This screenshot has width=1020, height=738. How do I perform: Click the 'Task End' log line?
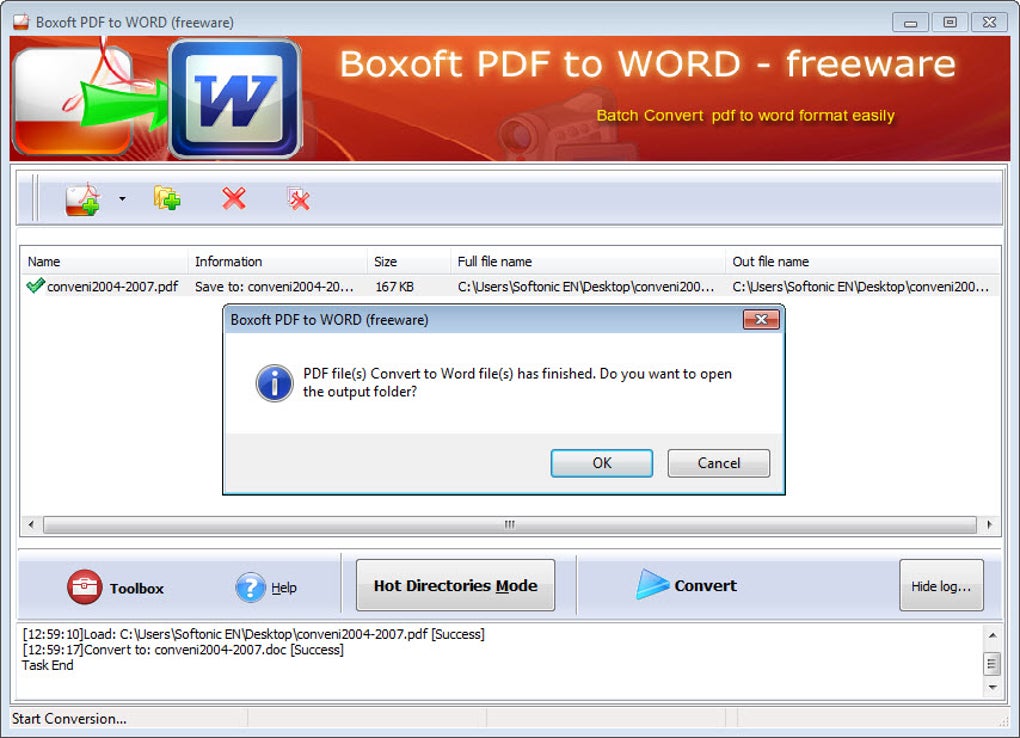pos(47,665)
